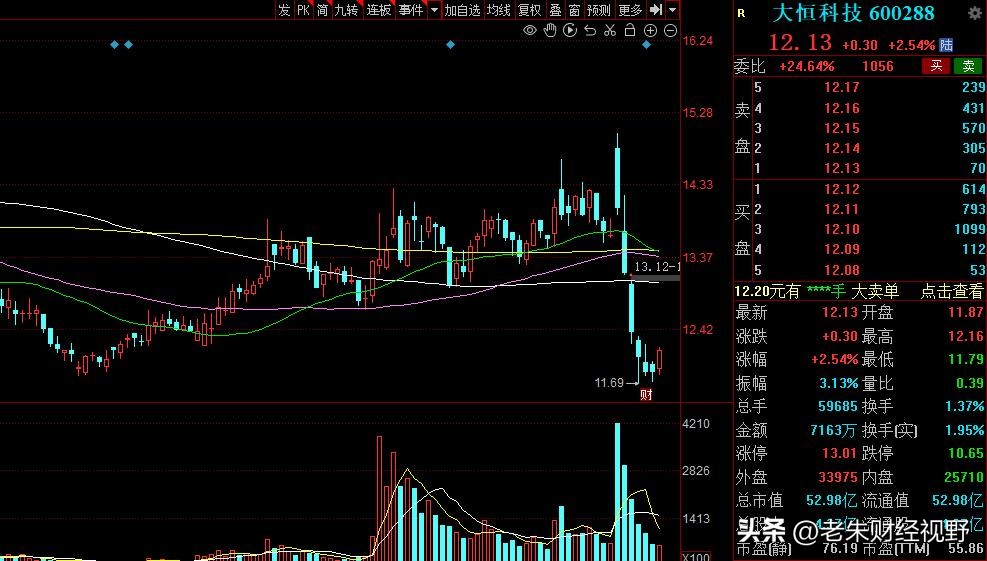Toggle 均线 moving averages
Viewport: 987px width, 561px height.
coord(499,9)
